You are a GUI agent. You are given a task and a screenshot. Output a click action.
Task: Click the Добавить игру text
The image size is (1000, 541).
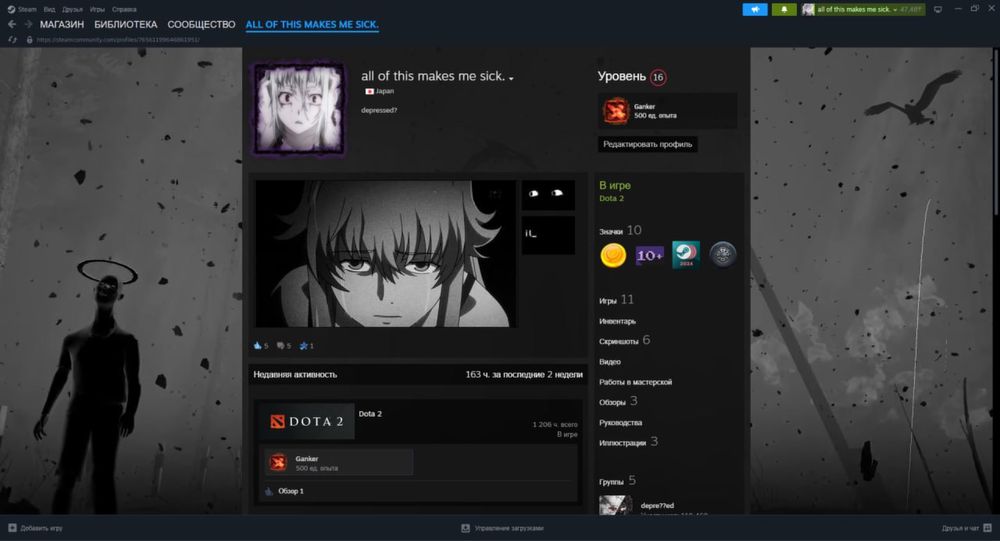click(x=41, y=528)
